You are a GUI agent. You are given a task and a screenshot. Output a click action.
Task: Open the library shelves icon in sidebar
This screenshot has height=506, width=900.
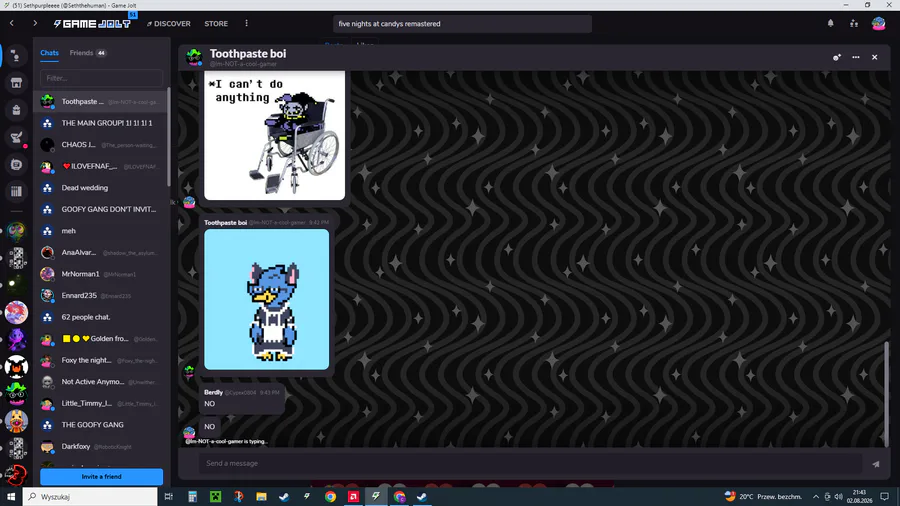(x=16, y=192)
